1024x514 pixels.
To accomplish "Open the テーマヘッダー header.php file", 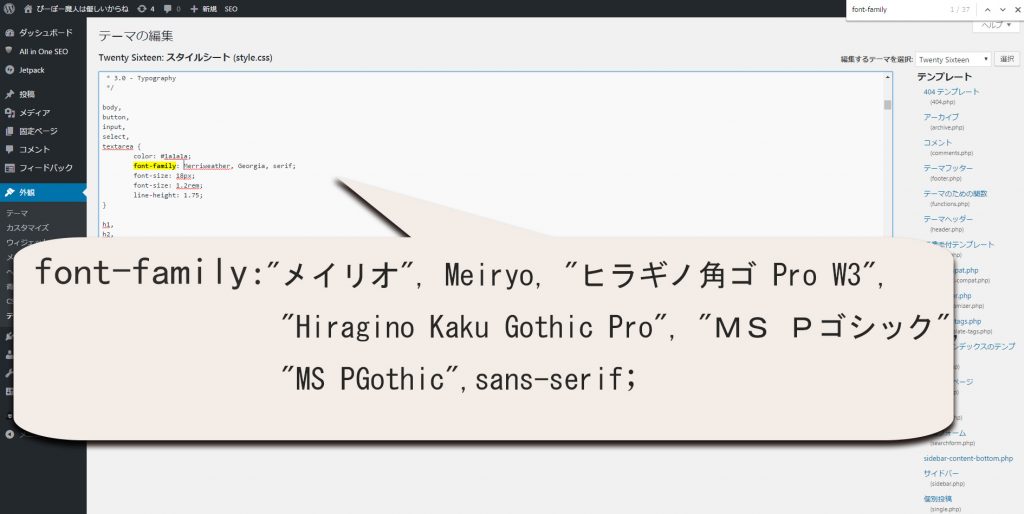I will (948, 219).
